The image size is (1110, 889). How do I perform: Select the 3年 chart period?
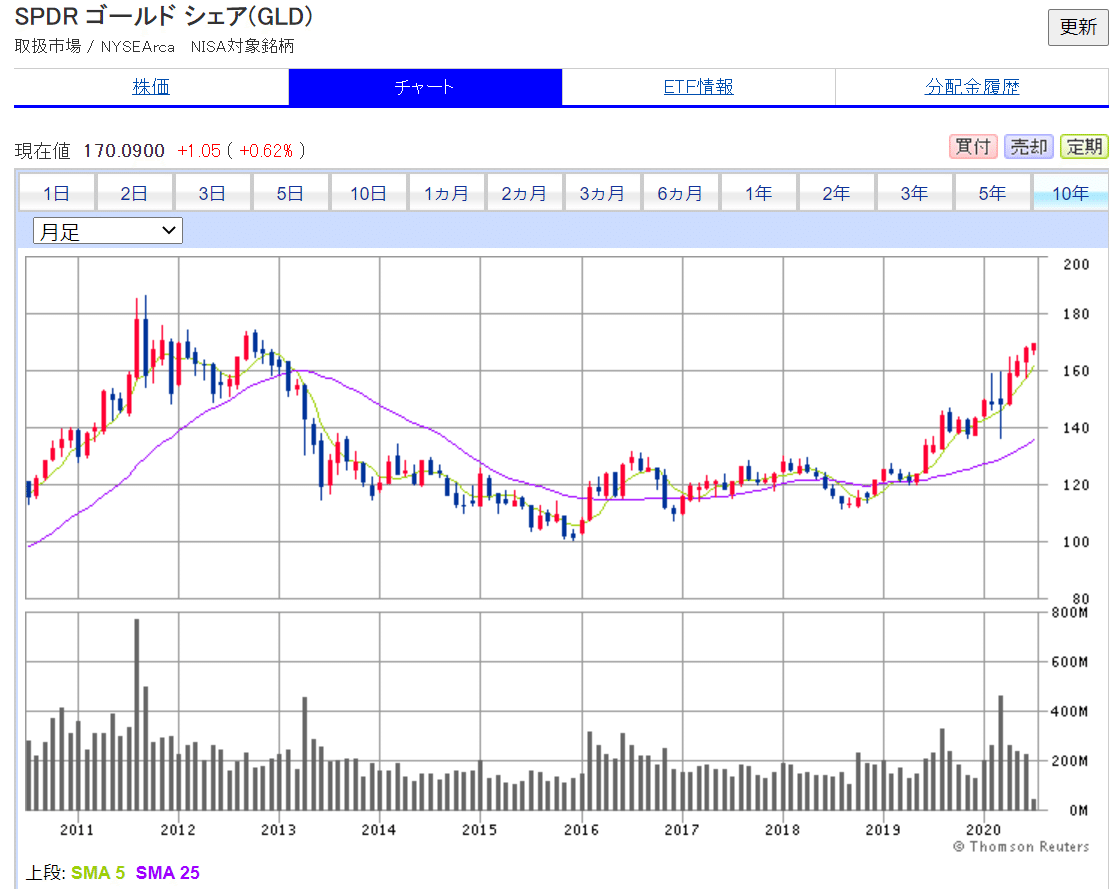915,193
